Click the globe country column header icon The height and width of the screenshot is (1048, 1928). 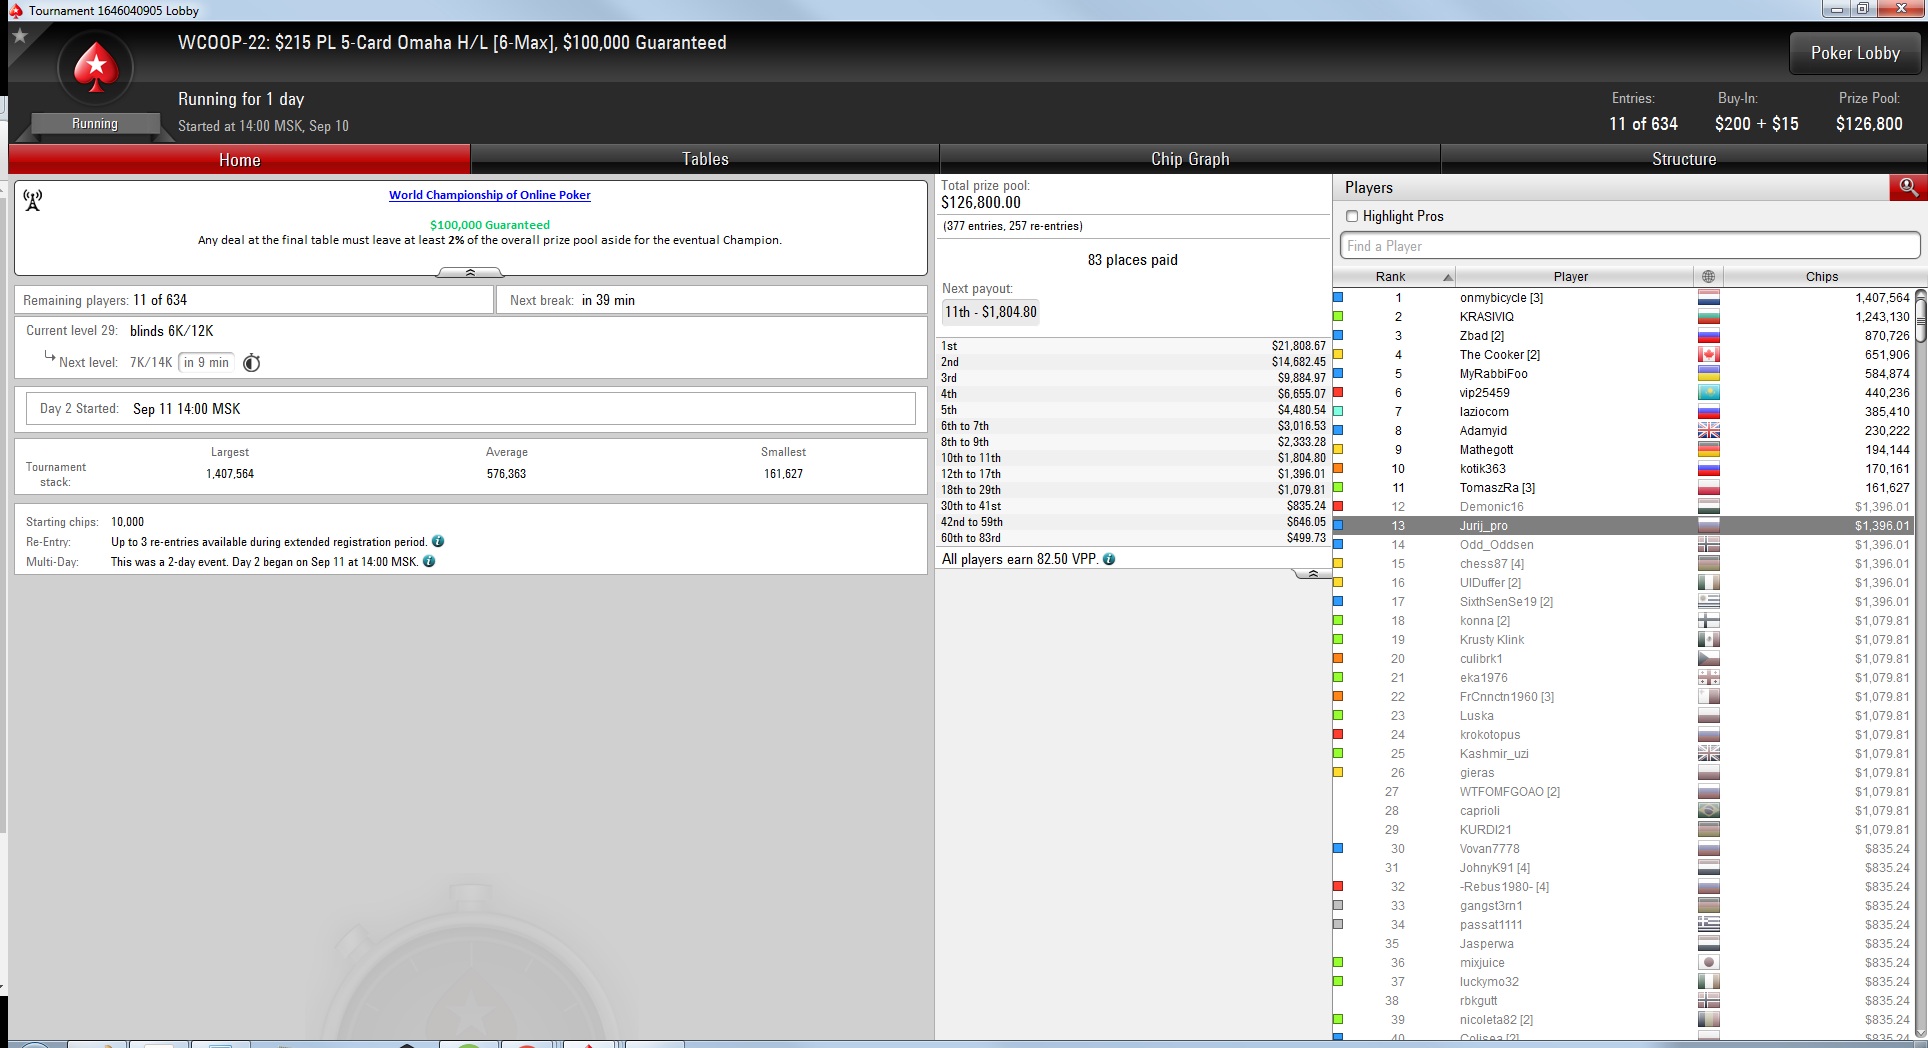(1708, 277)
